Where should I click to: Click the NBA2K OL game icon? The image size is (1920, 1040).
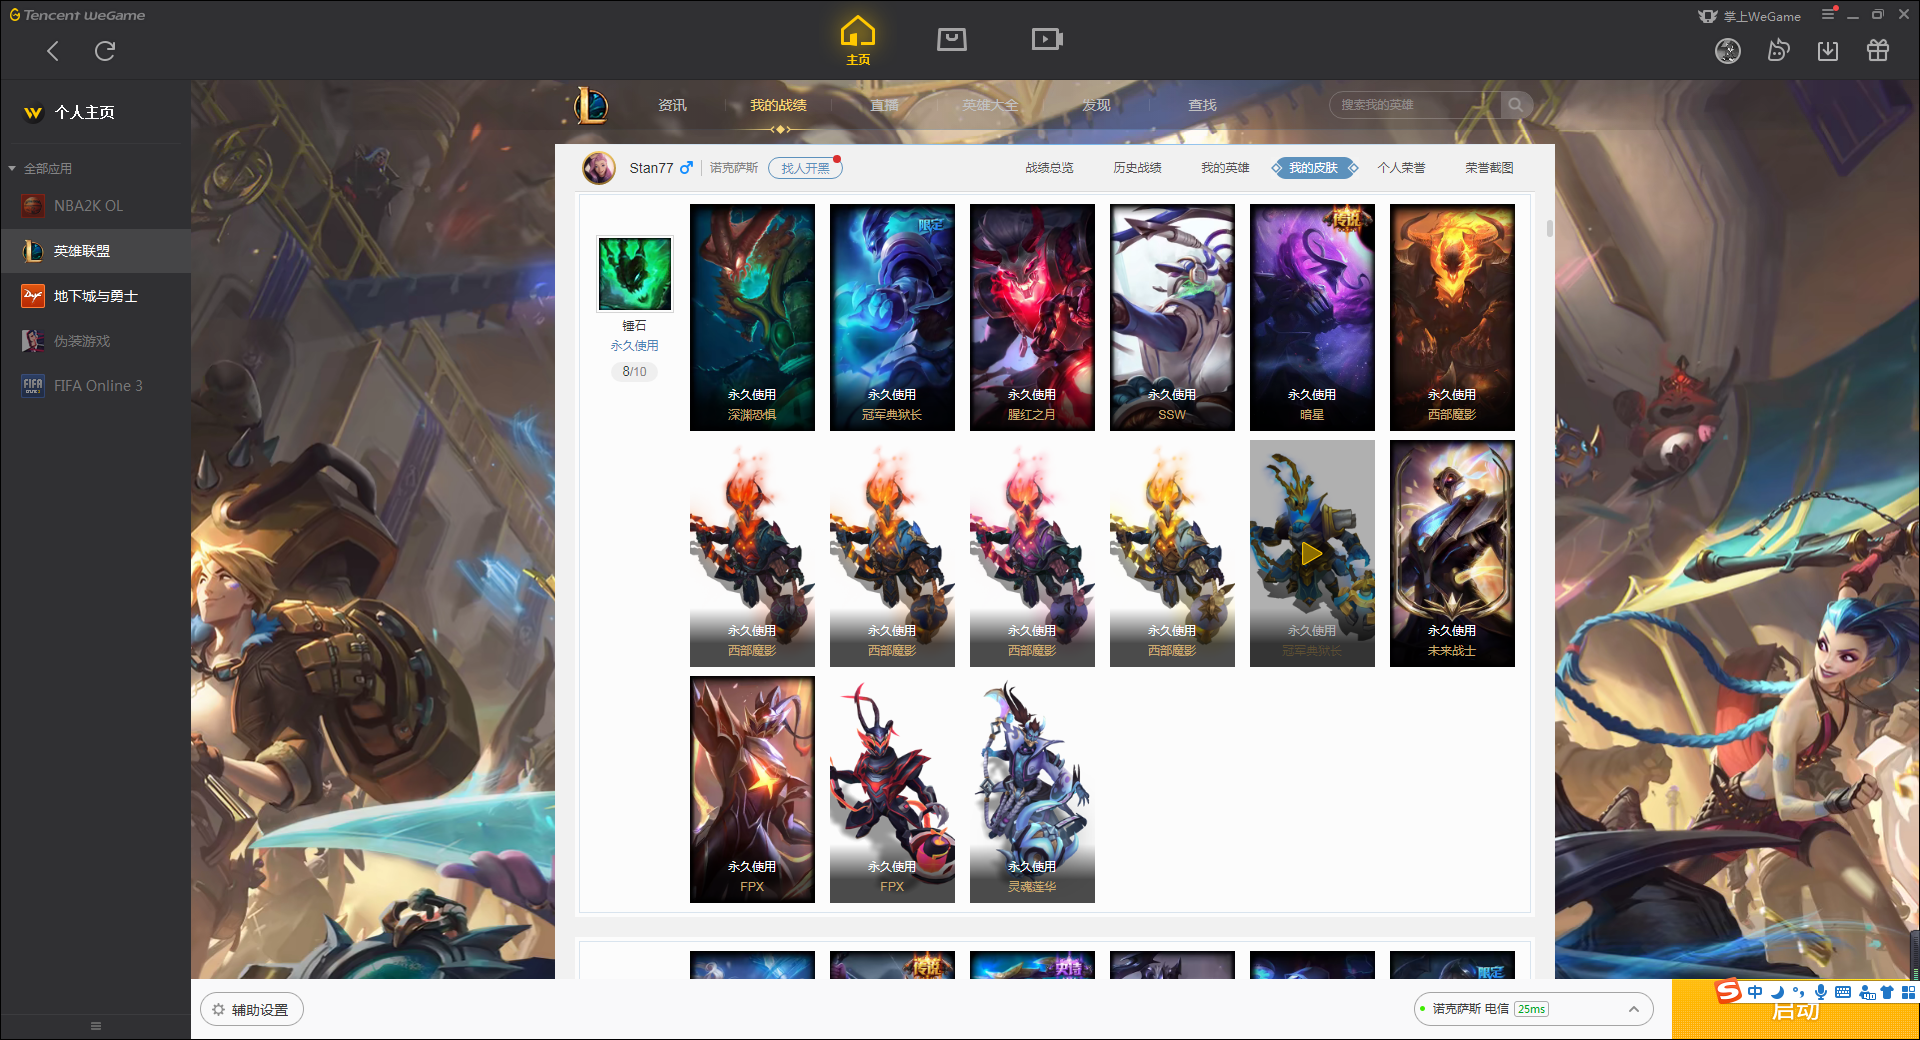(33, 206)
